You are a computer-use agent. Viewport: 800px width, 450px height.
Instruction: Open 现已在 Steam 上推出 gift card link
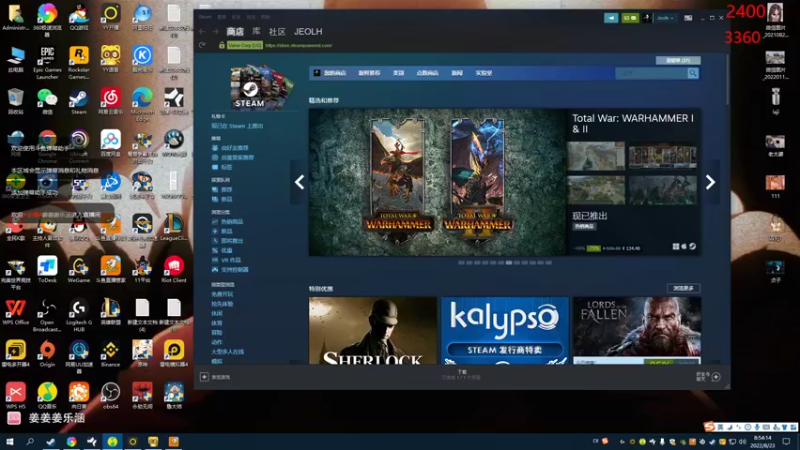(237, 126)
